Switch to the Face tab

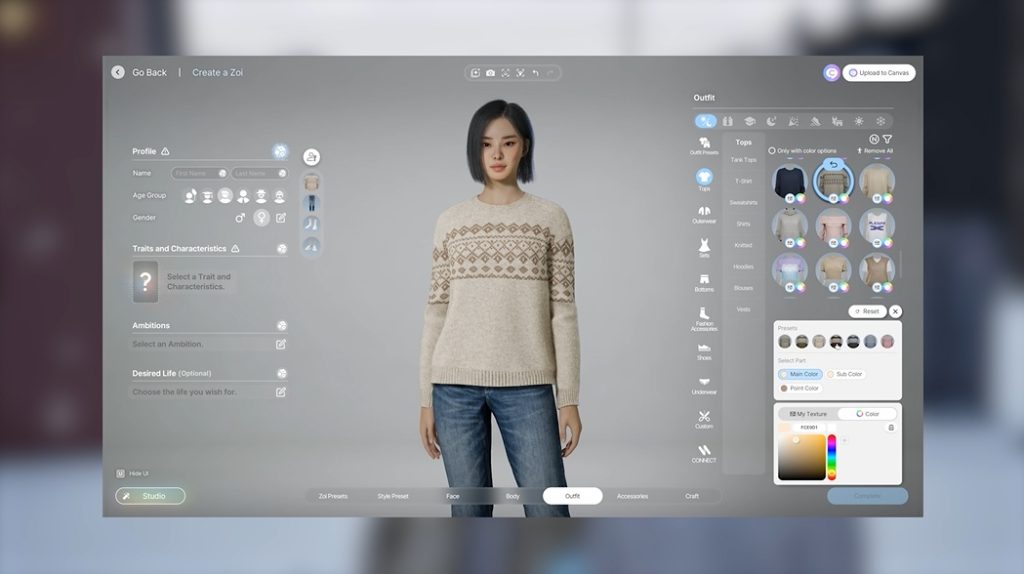coord(453,496)
